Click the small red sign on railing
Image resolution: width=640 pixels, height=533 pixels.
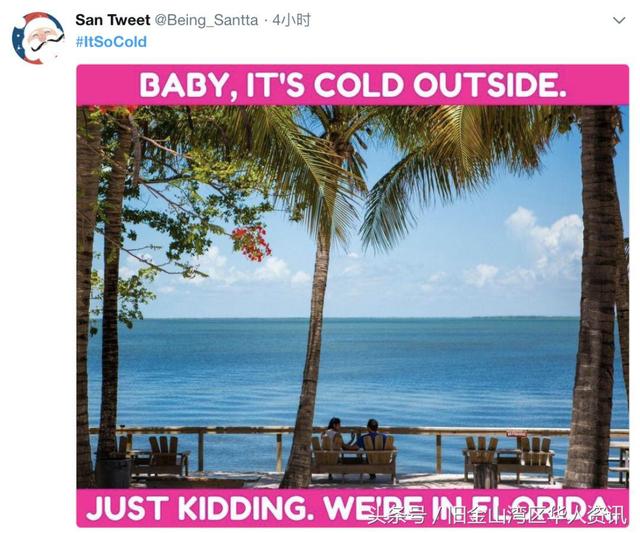(517, 433)
